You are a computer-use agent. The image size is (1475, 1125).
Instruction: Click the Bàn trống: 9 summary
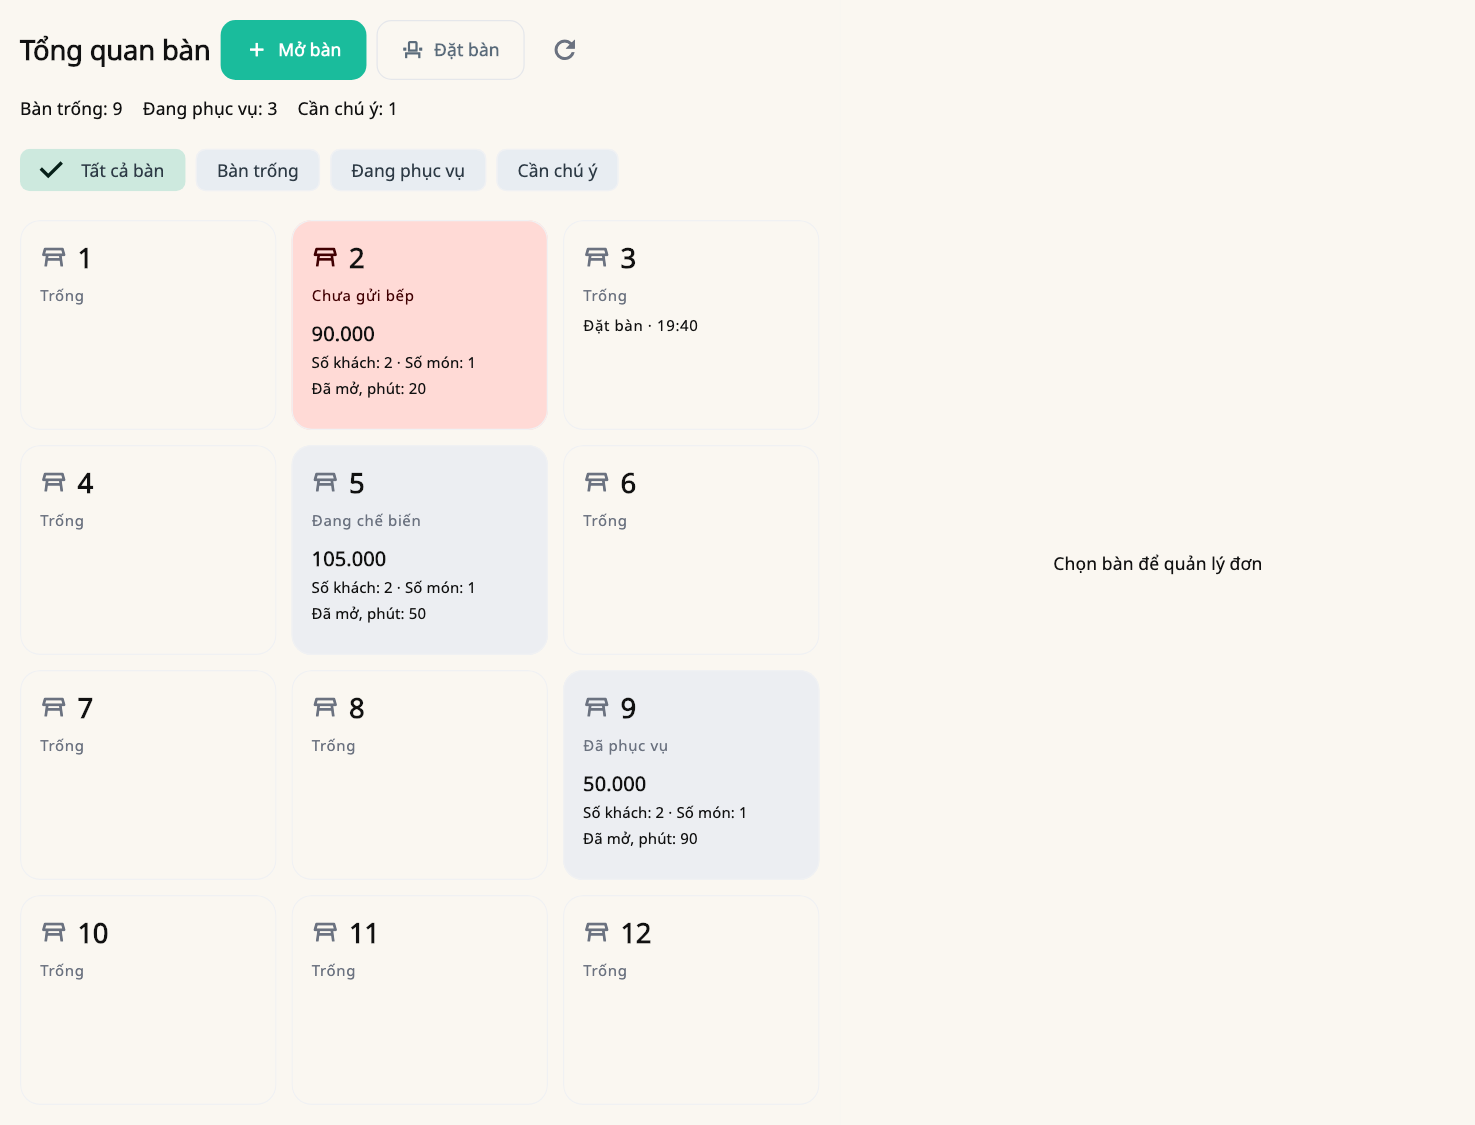tap(71, 109)
